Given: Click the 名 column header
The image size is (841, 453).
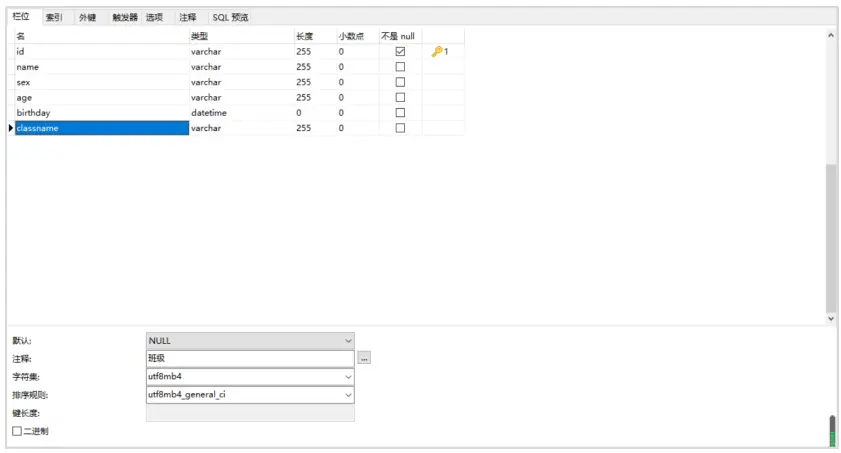Looking at the screenshot, I should click(101, 36).
